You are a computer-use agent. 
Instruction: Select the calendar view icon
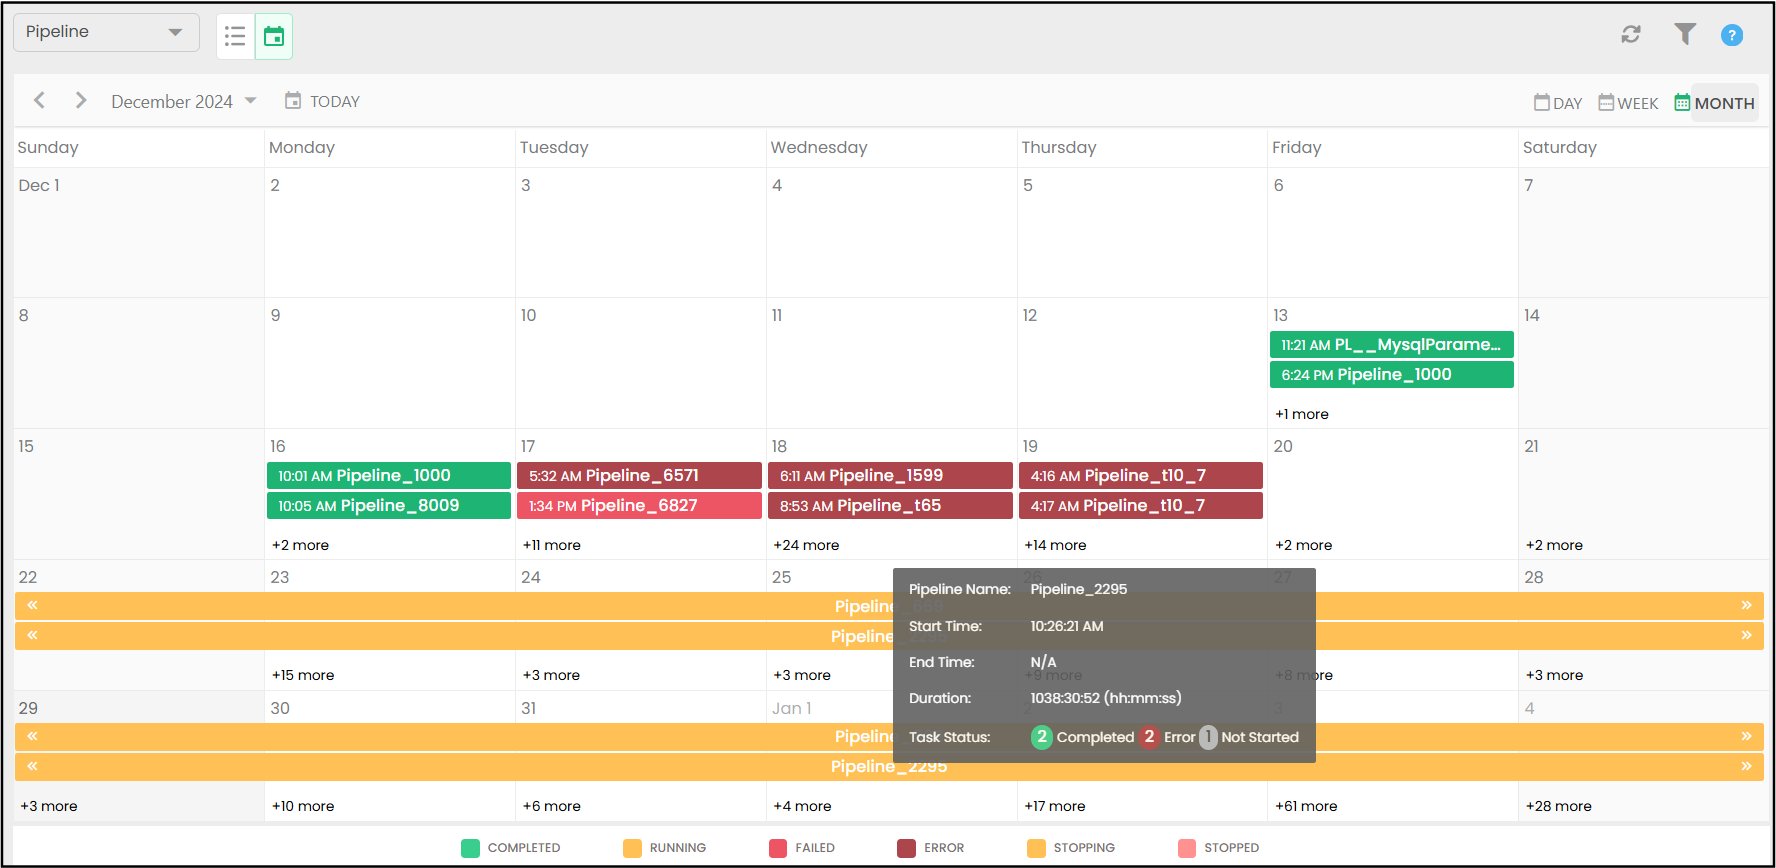[x=274, y=37]
